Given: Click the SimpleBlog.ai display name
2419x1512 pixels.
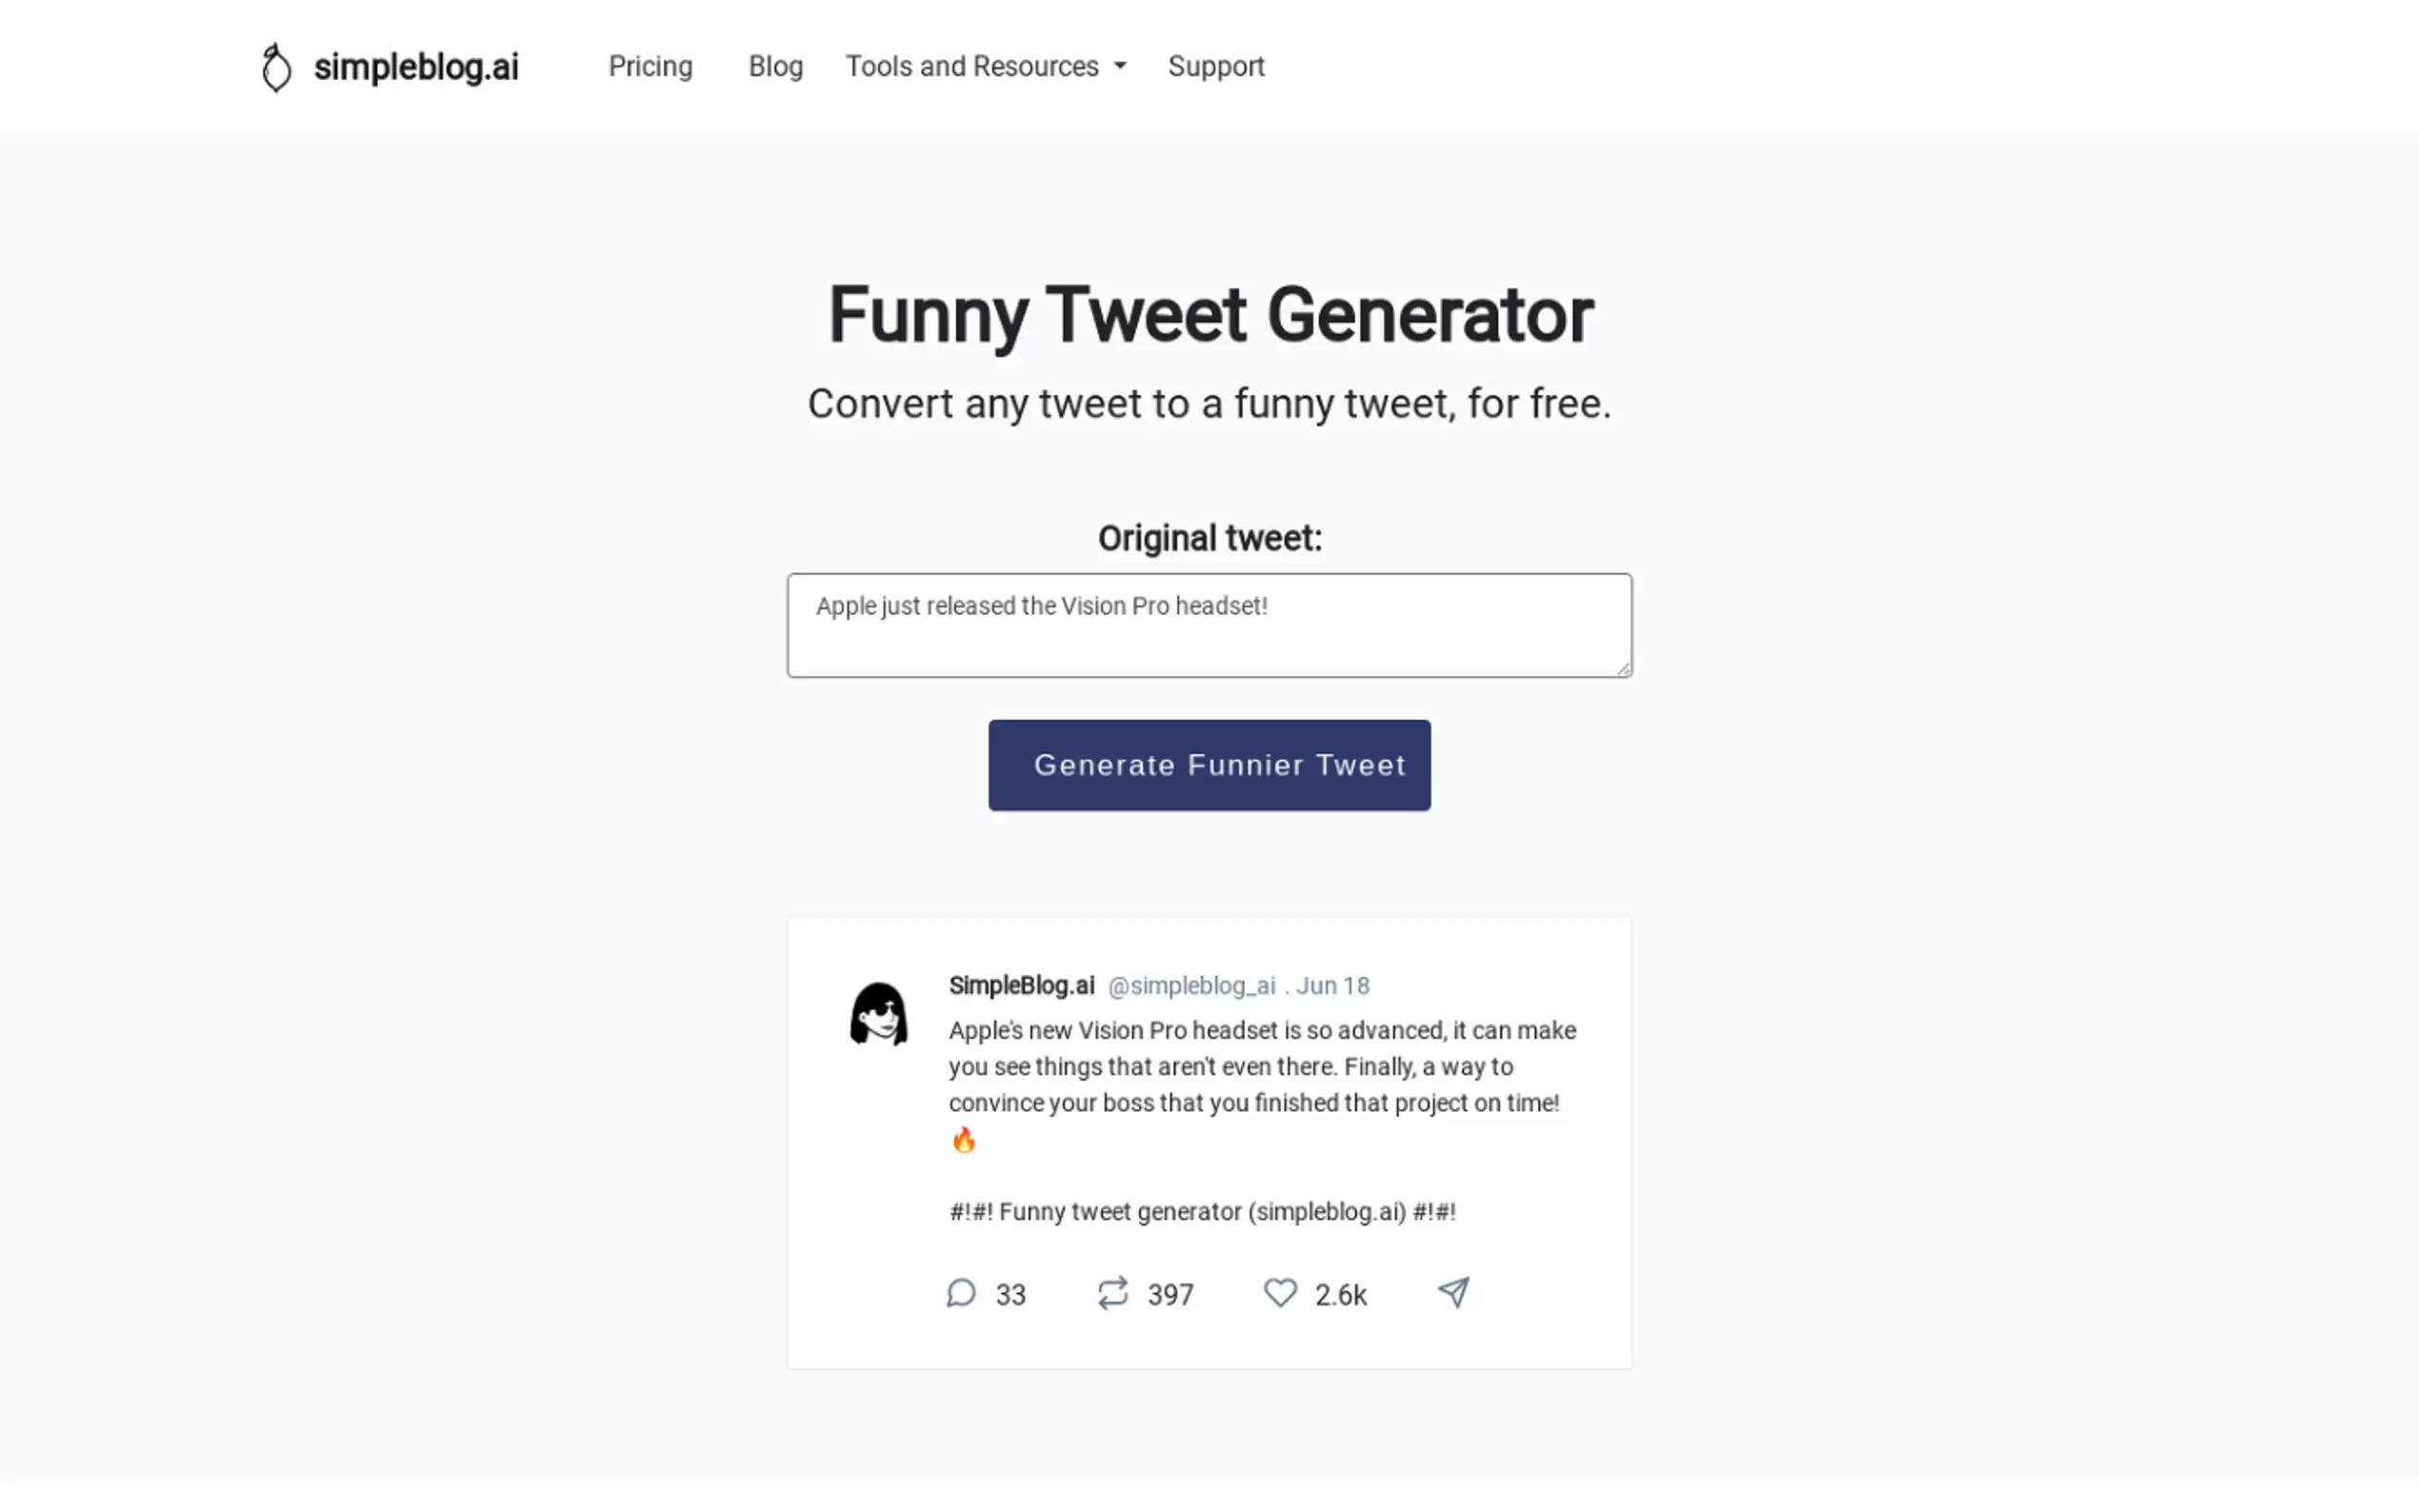Looking at the screenshot, I should coord(1021,985).
